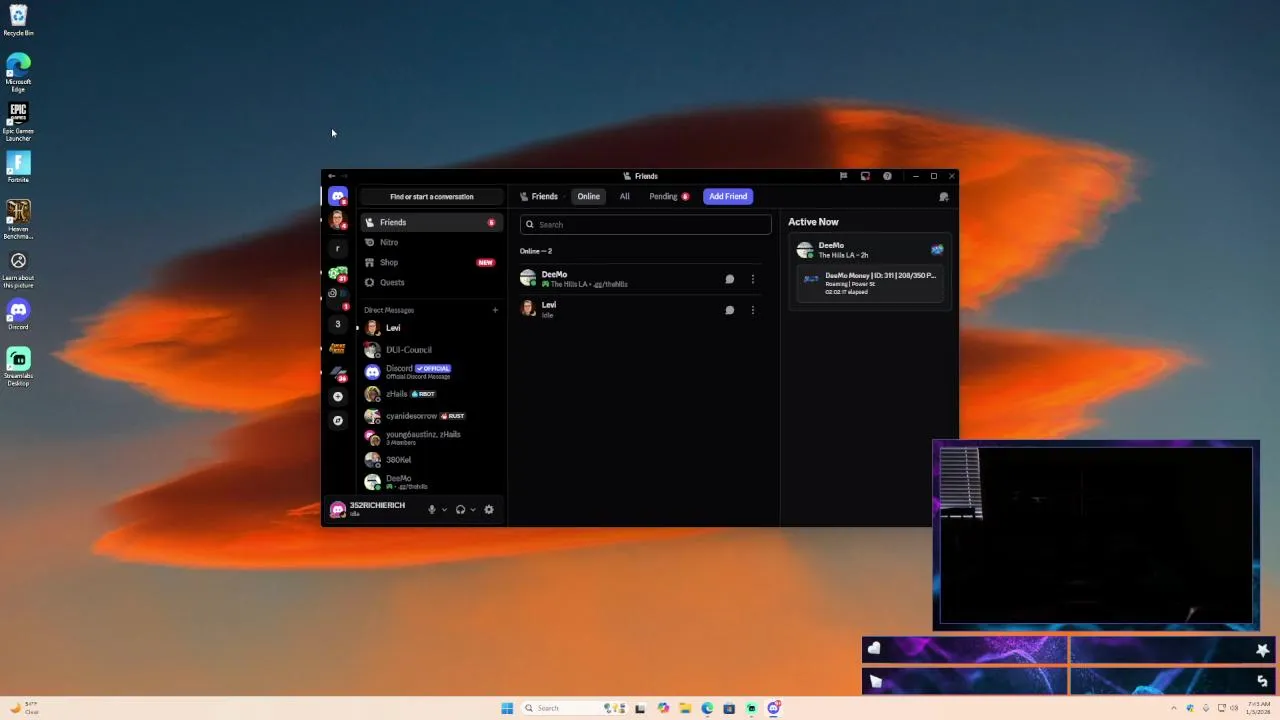
Task: Open zHails bot conversation
Action: (431, 394)
